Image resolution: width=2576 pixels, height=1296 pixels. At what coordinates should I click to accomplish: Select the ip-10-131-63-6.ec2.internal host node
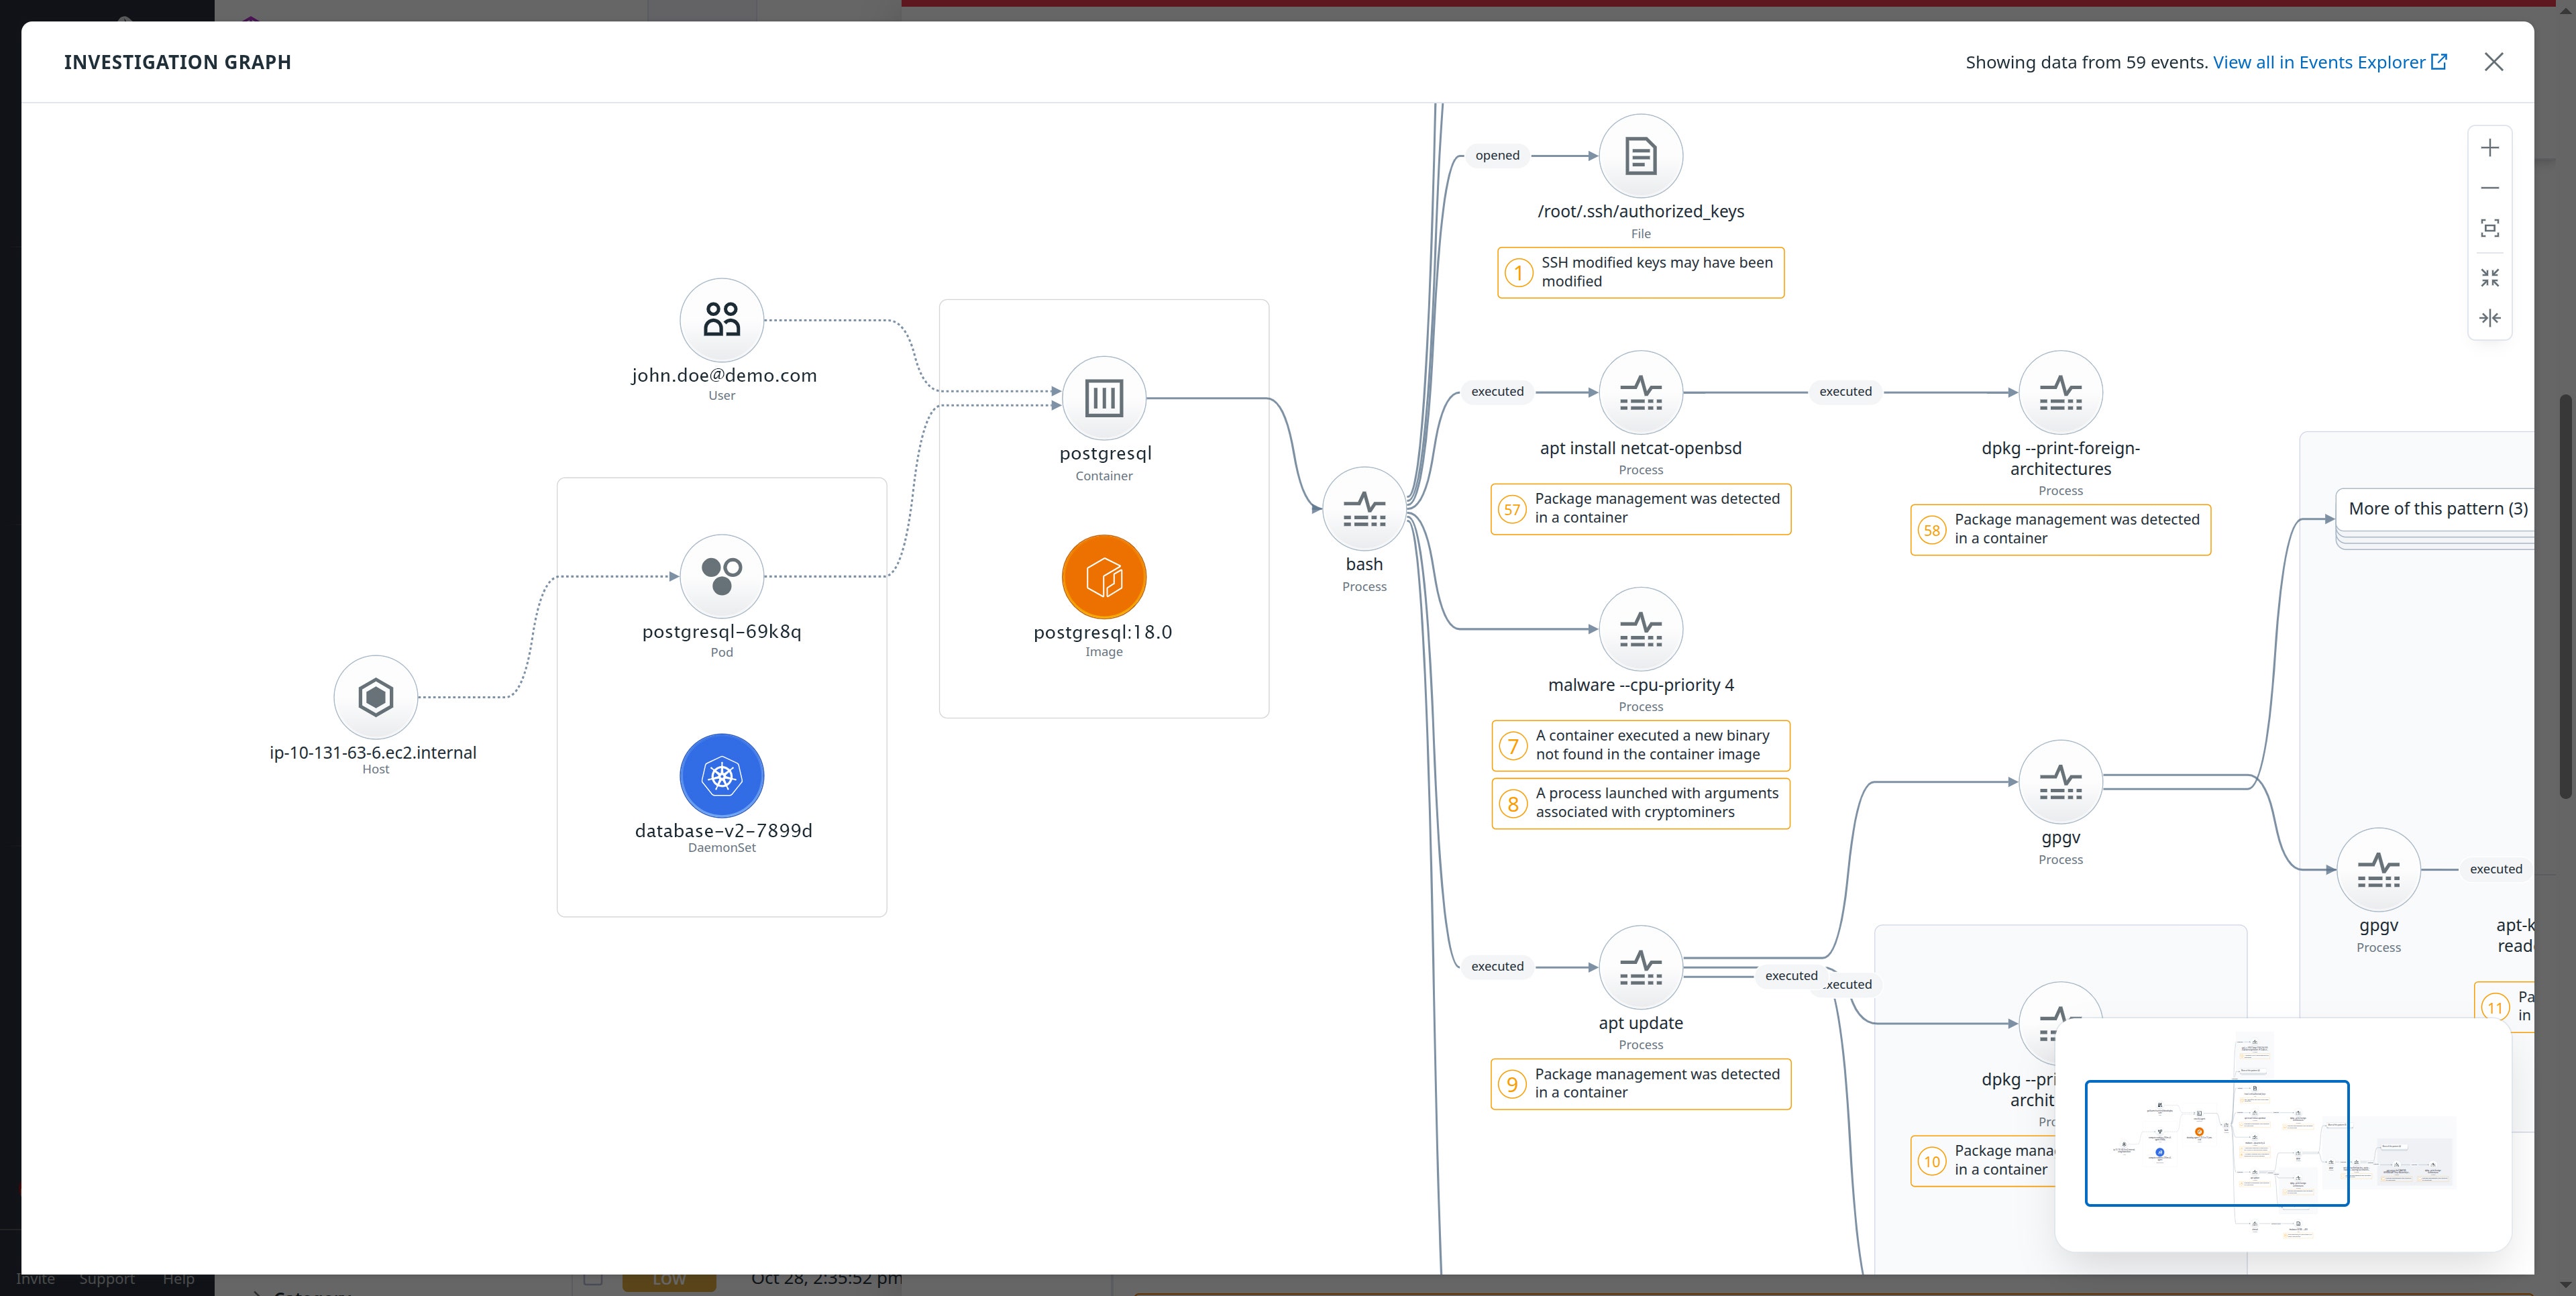[375, 697]
